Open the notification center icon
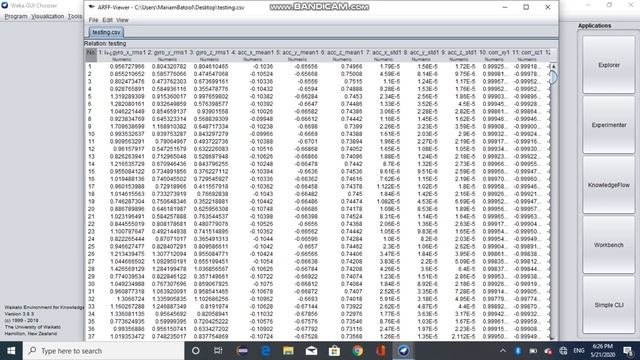Screen dimensions: 640x360 click(628, 351)
